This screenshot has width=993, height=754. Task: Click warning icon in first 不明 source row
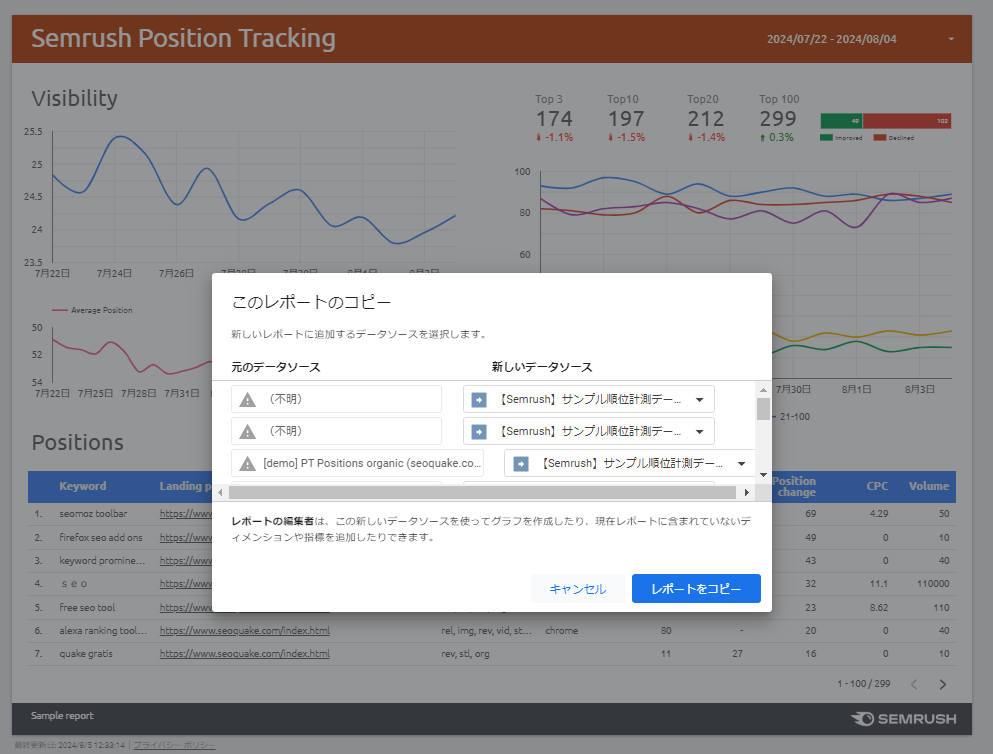[248, 399]
